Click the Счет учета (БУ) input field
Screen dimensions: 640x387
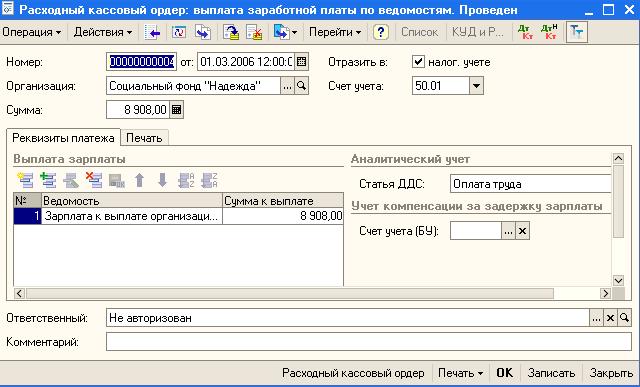(476, 231)
